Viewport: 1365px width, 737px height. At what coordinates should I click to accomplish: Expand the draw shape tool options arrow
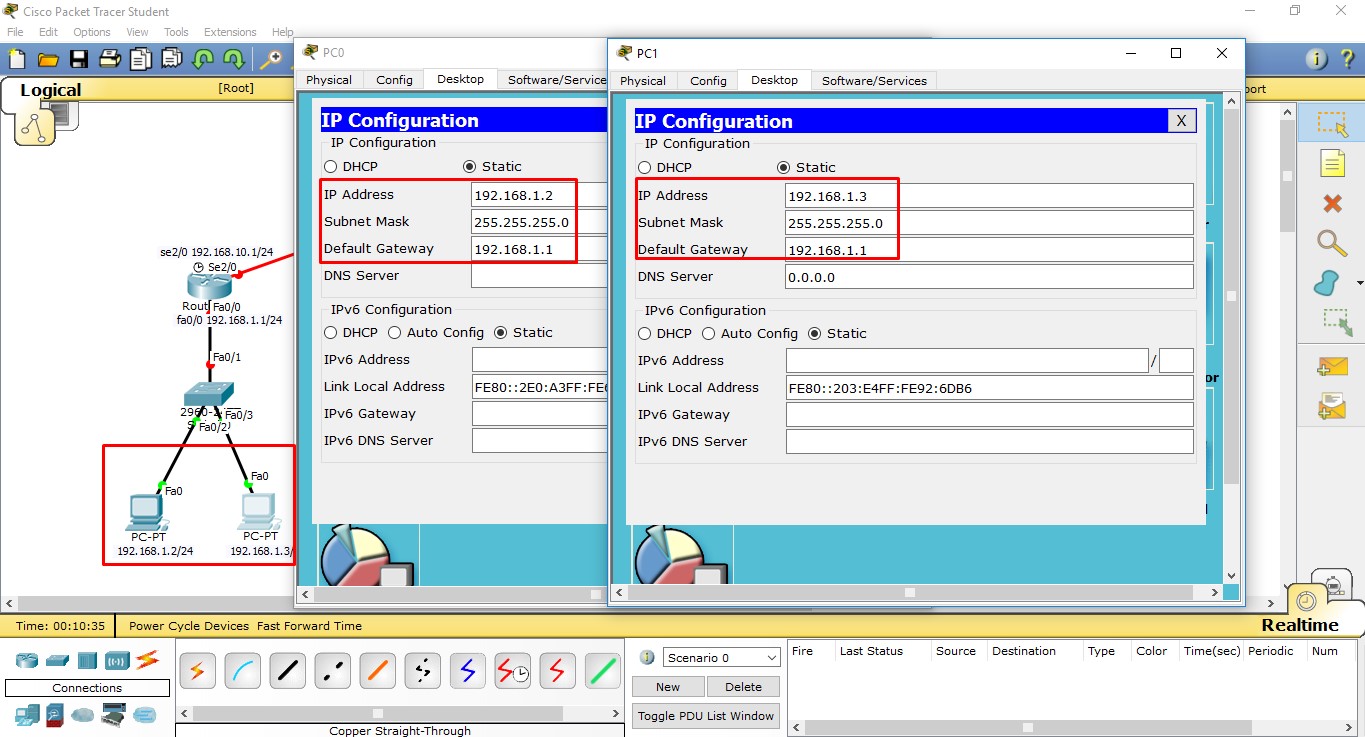pyautogui.click(x=1360, y=283)
